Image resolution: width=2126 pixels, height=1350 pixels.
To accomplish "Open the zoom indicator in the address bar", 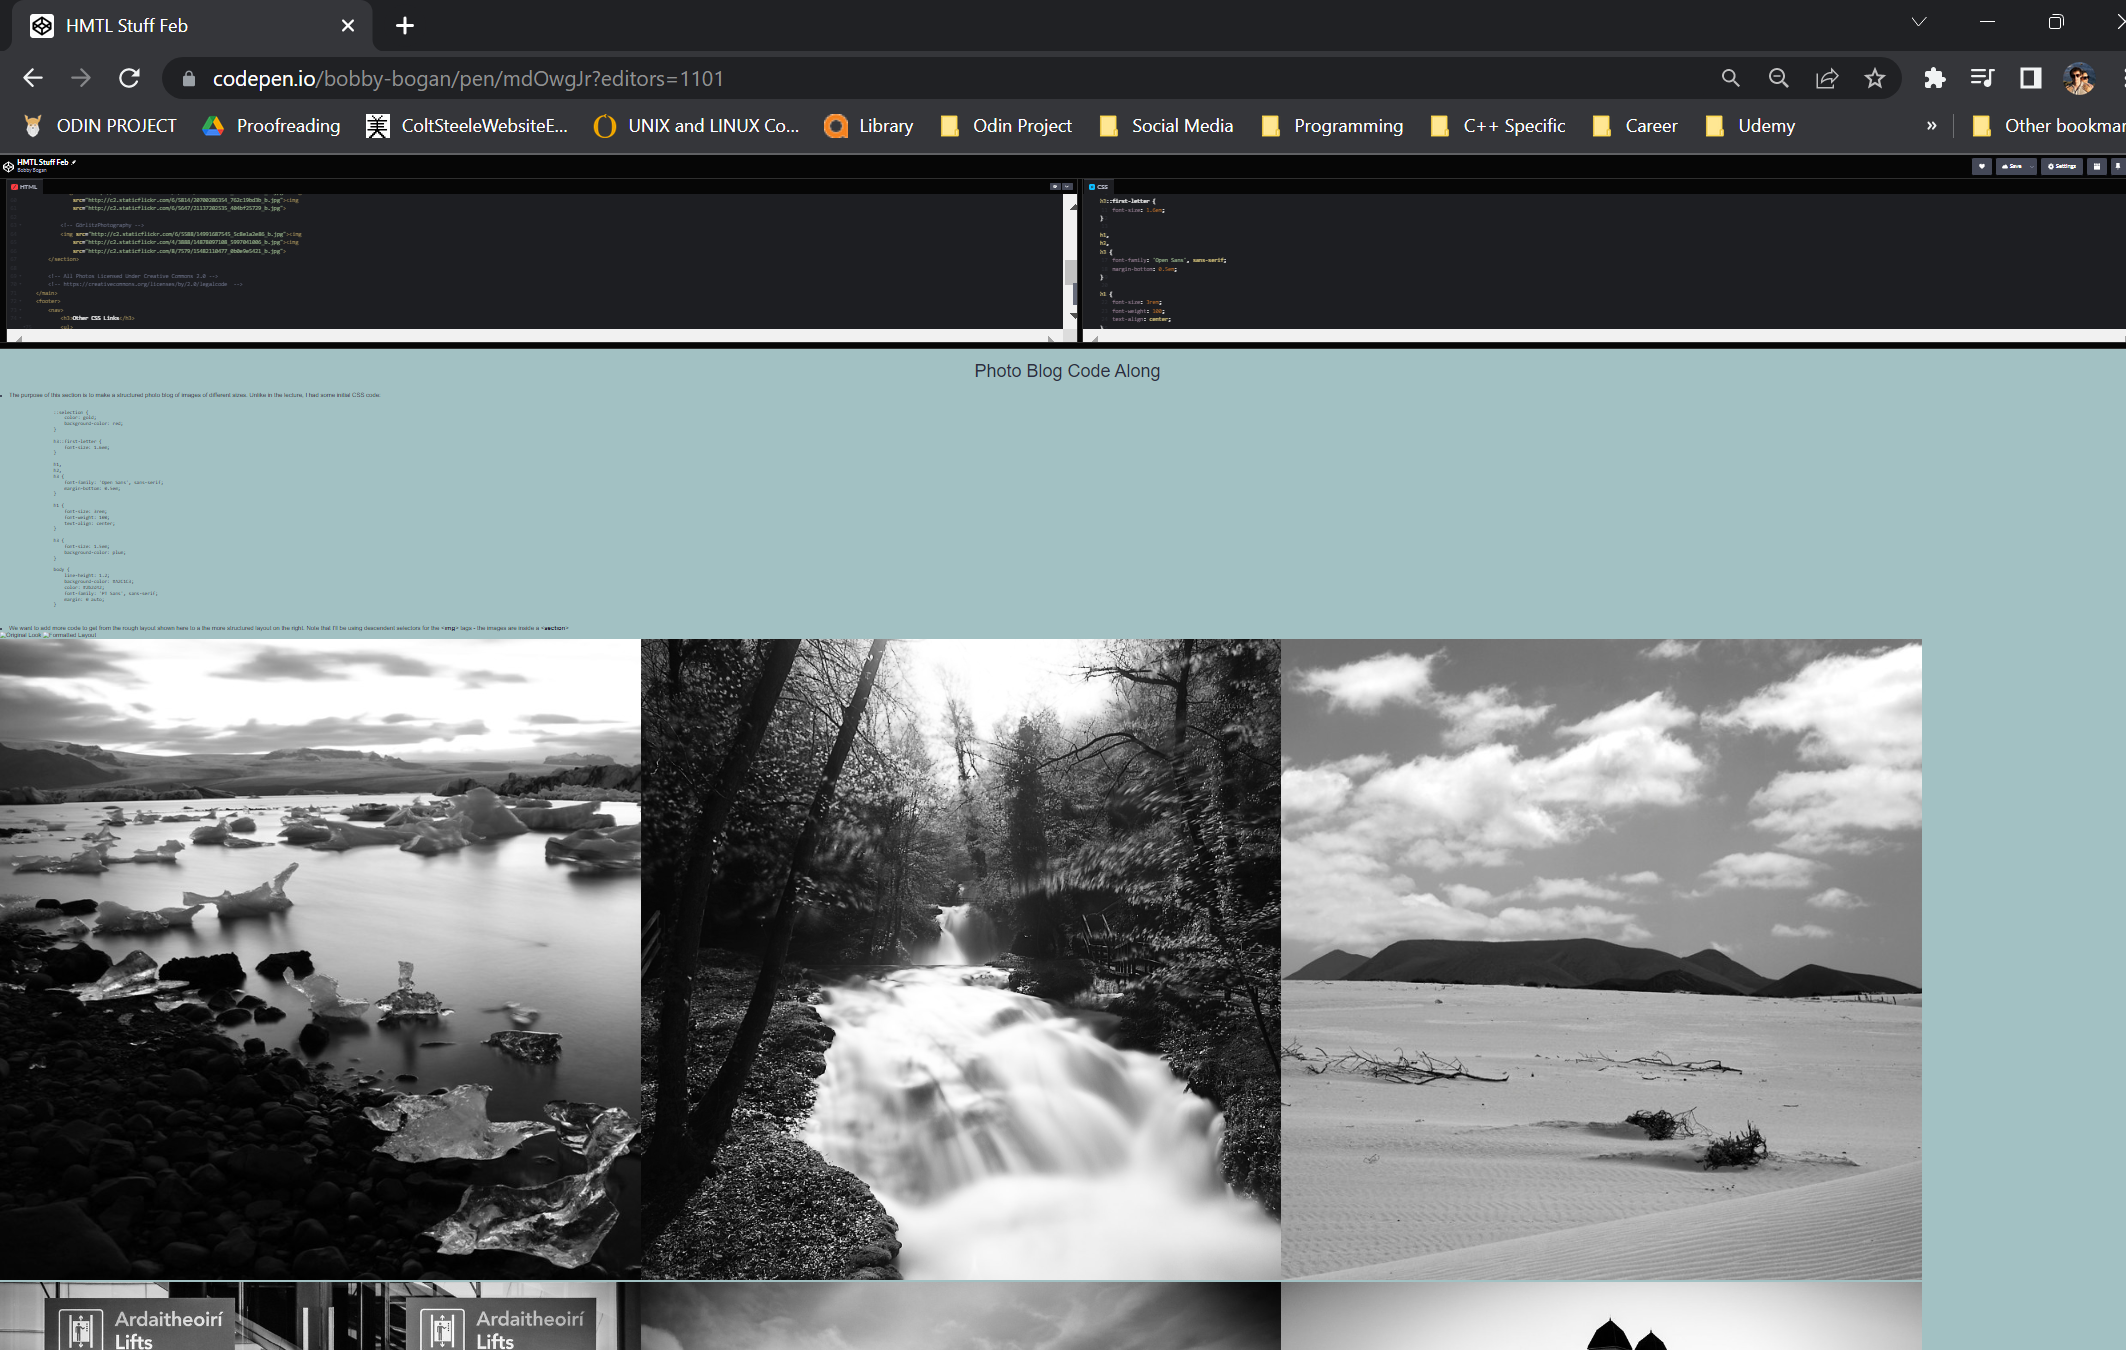I will point(1779,78).
